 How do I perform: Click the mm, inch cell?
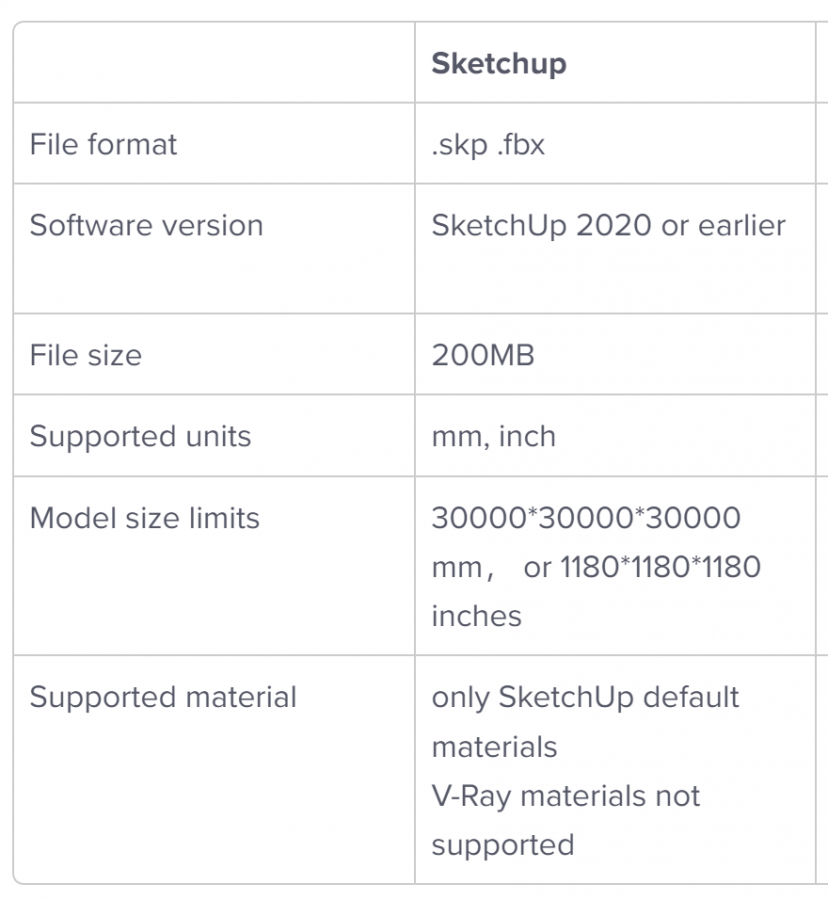coord(493,436)
